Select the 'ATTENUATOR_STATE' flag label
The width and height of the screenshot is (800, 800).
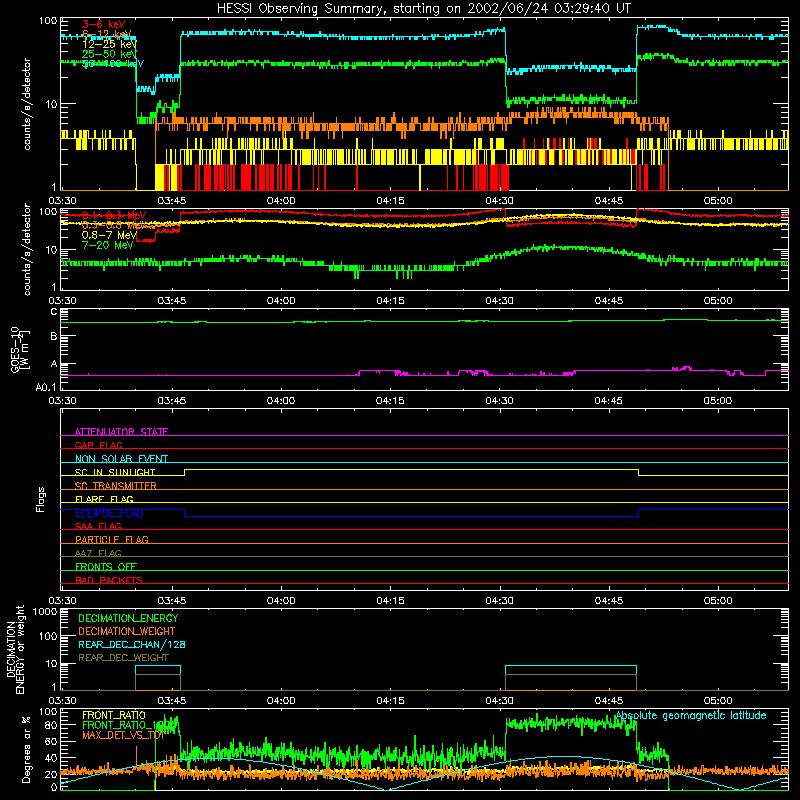121,432
